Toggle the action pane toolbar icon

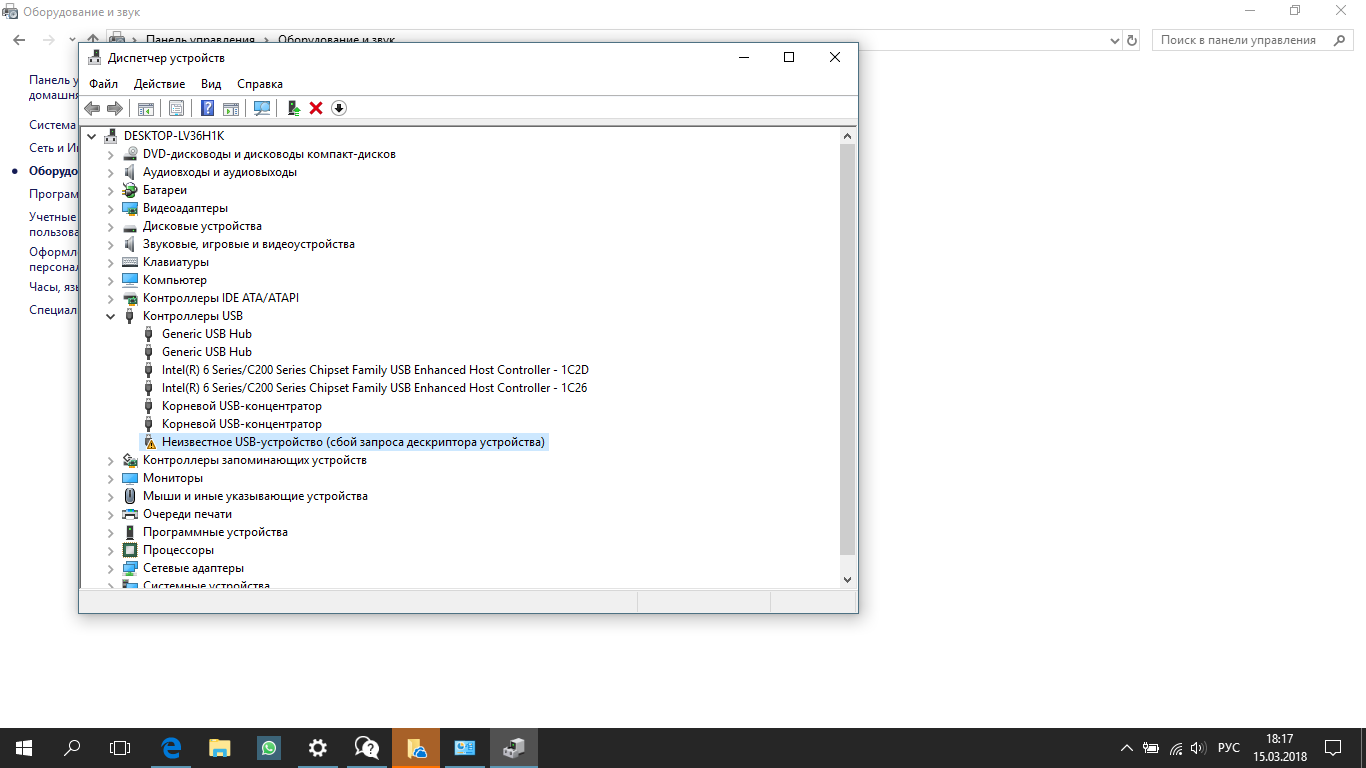tap(231, 108)
